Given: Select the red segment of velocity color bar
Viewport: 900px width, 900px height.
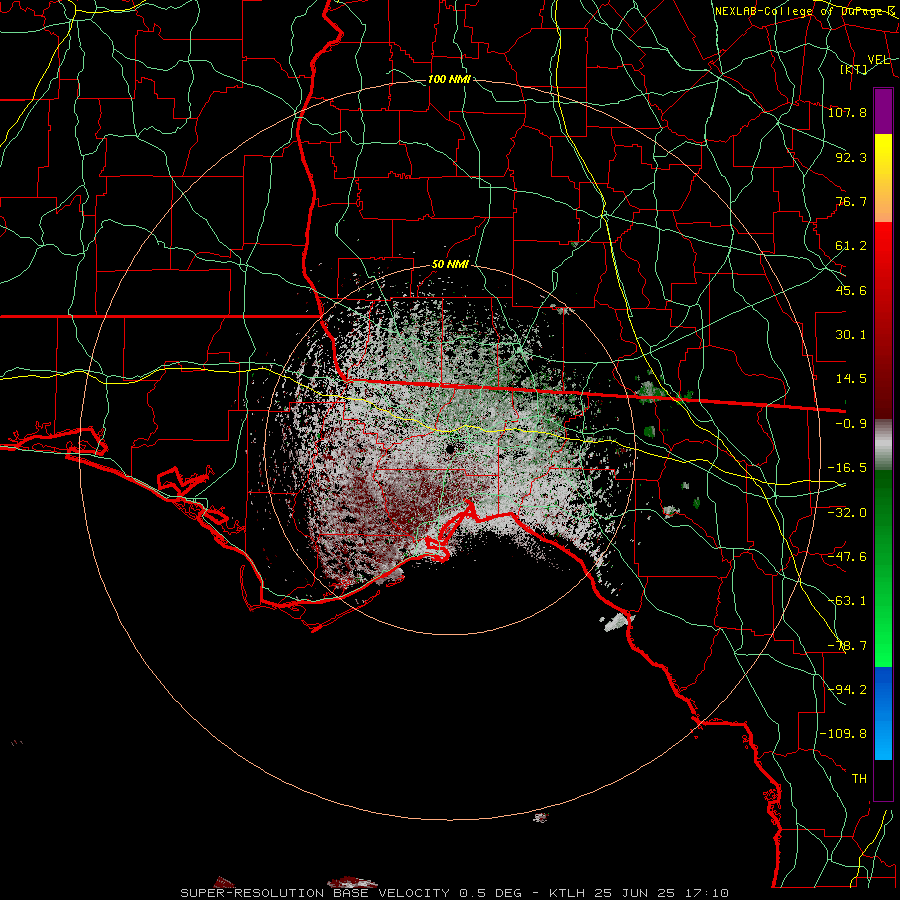Looking at the screenshot, I should point(883,320).
